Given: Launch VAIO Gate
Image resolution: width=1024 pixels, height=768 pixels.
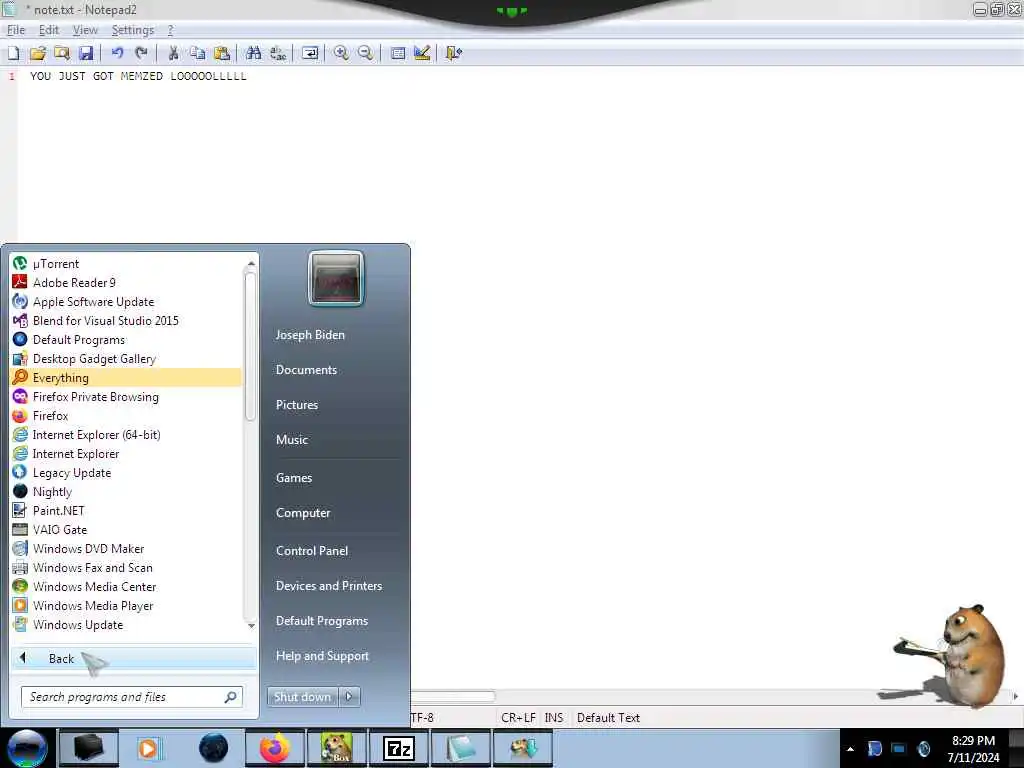Looking at the screenshot, I should click(127, 530).
